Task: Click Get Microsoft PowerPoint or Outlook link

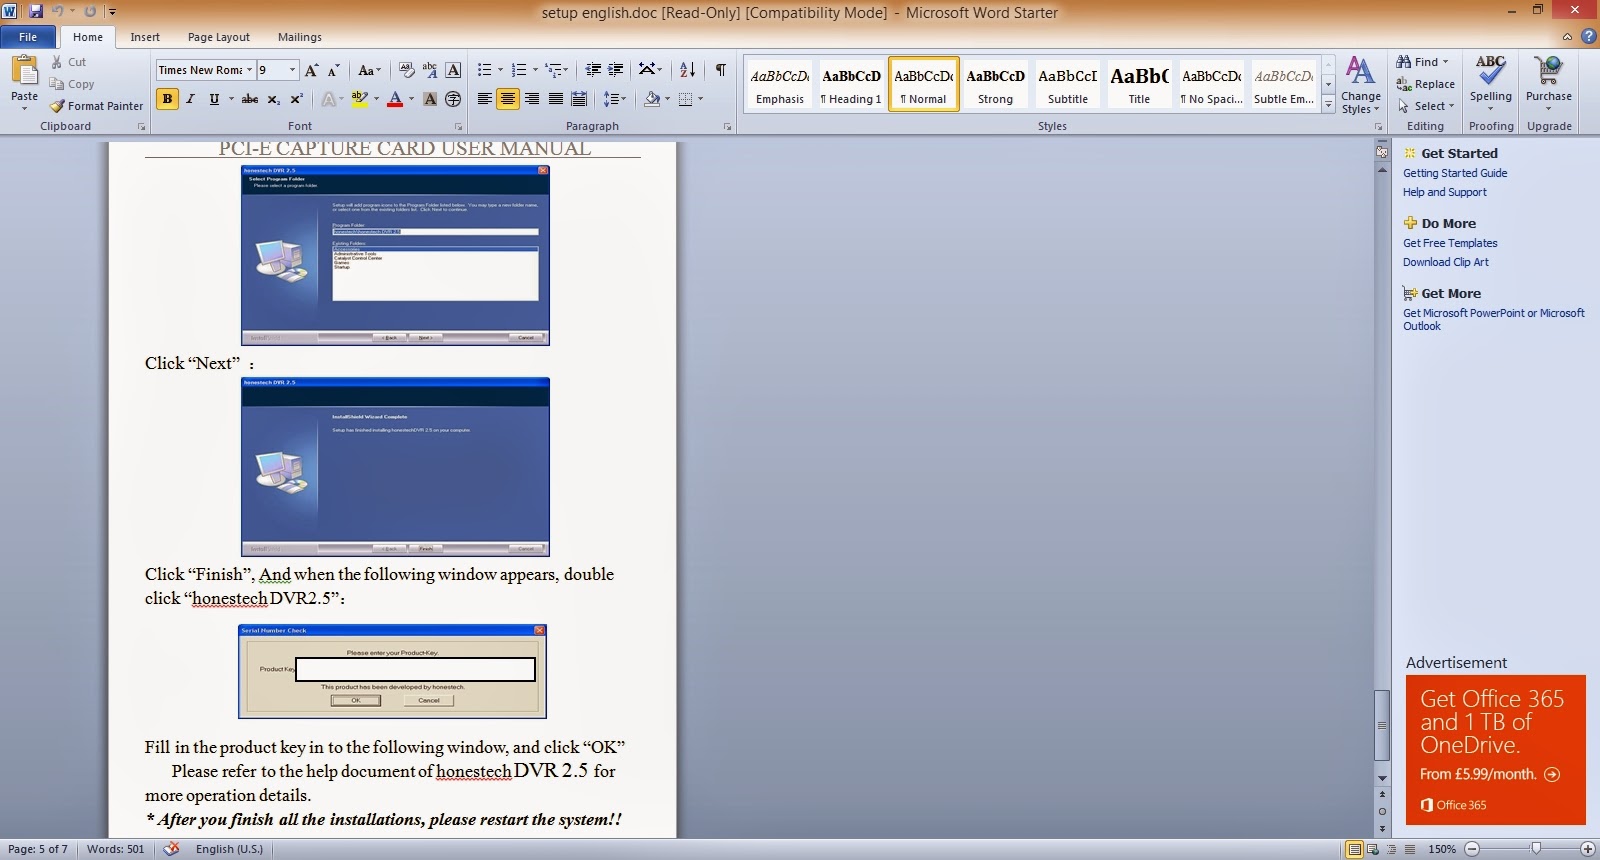Action: 1493,319
